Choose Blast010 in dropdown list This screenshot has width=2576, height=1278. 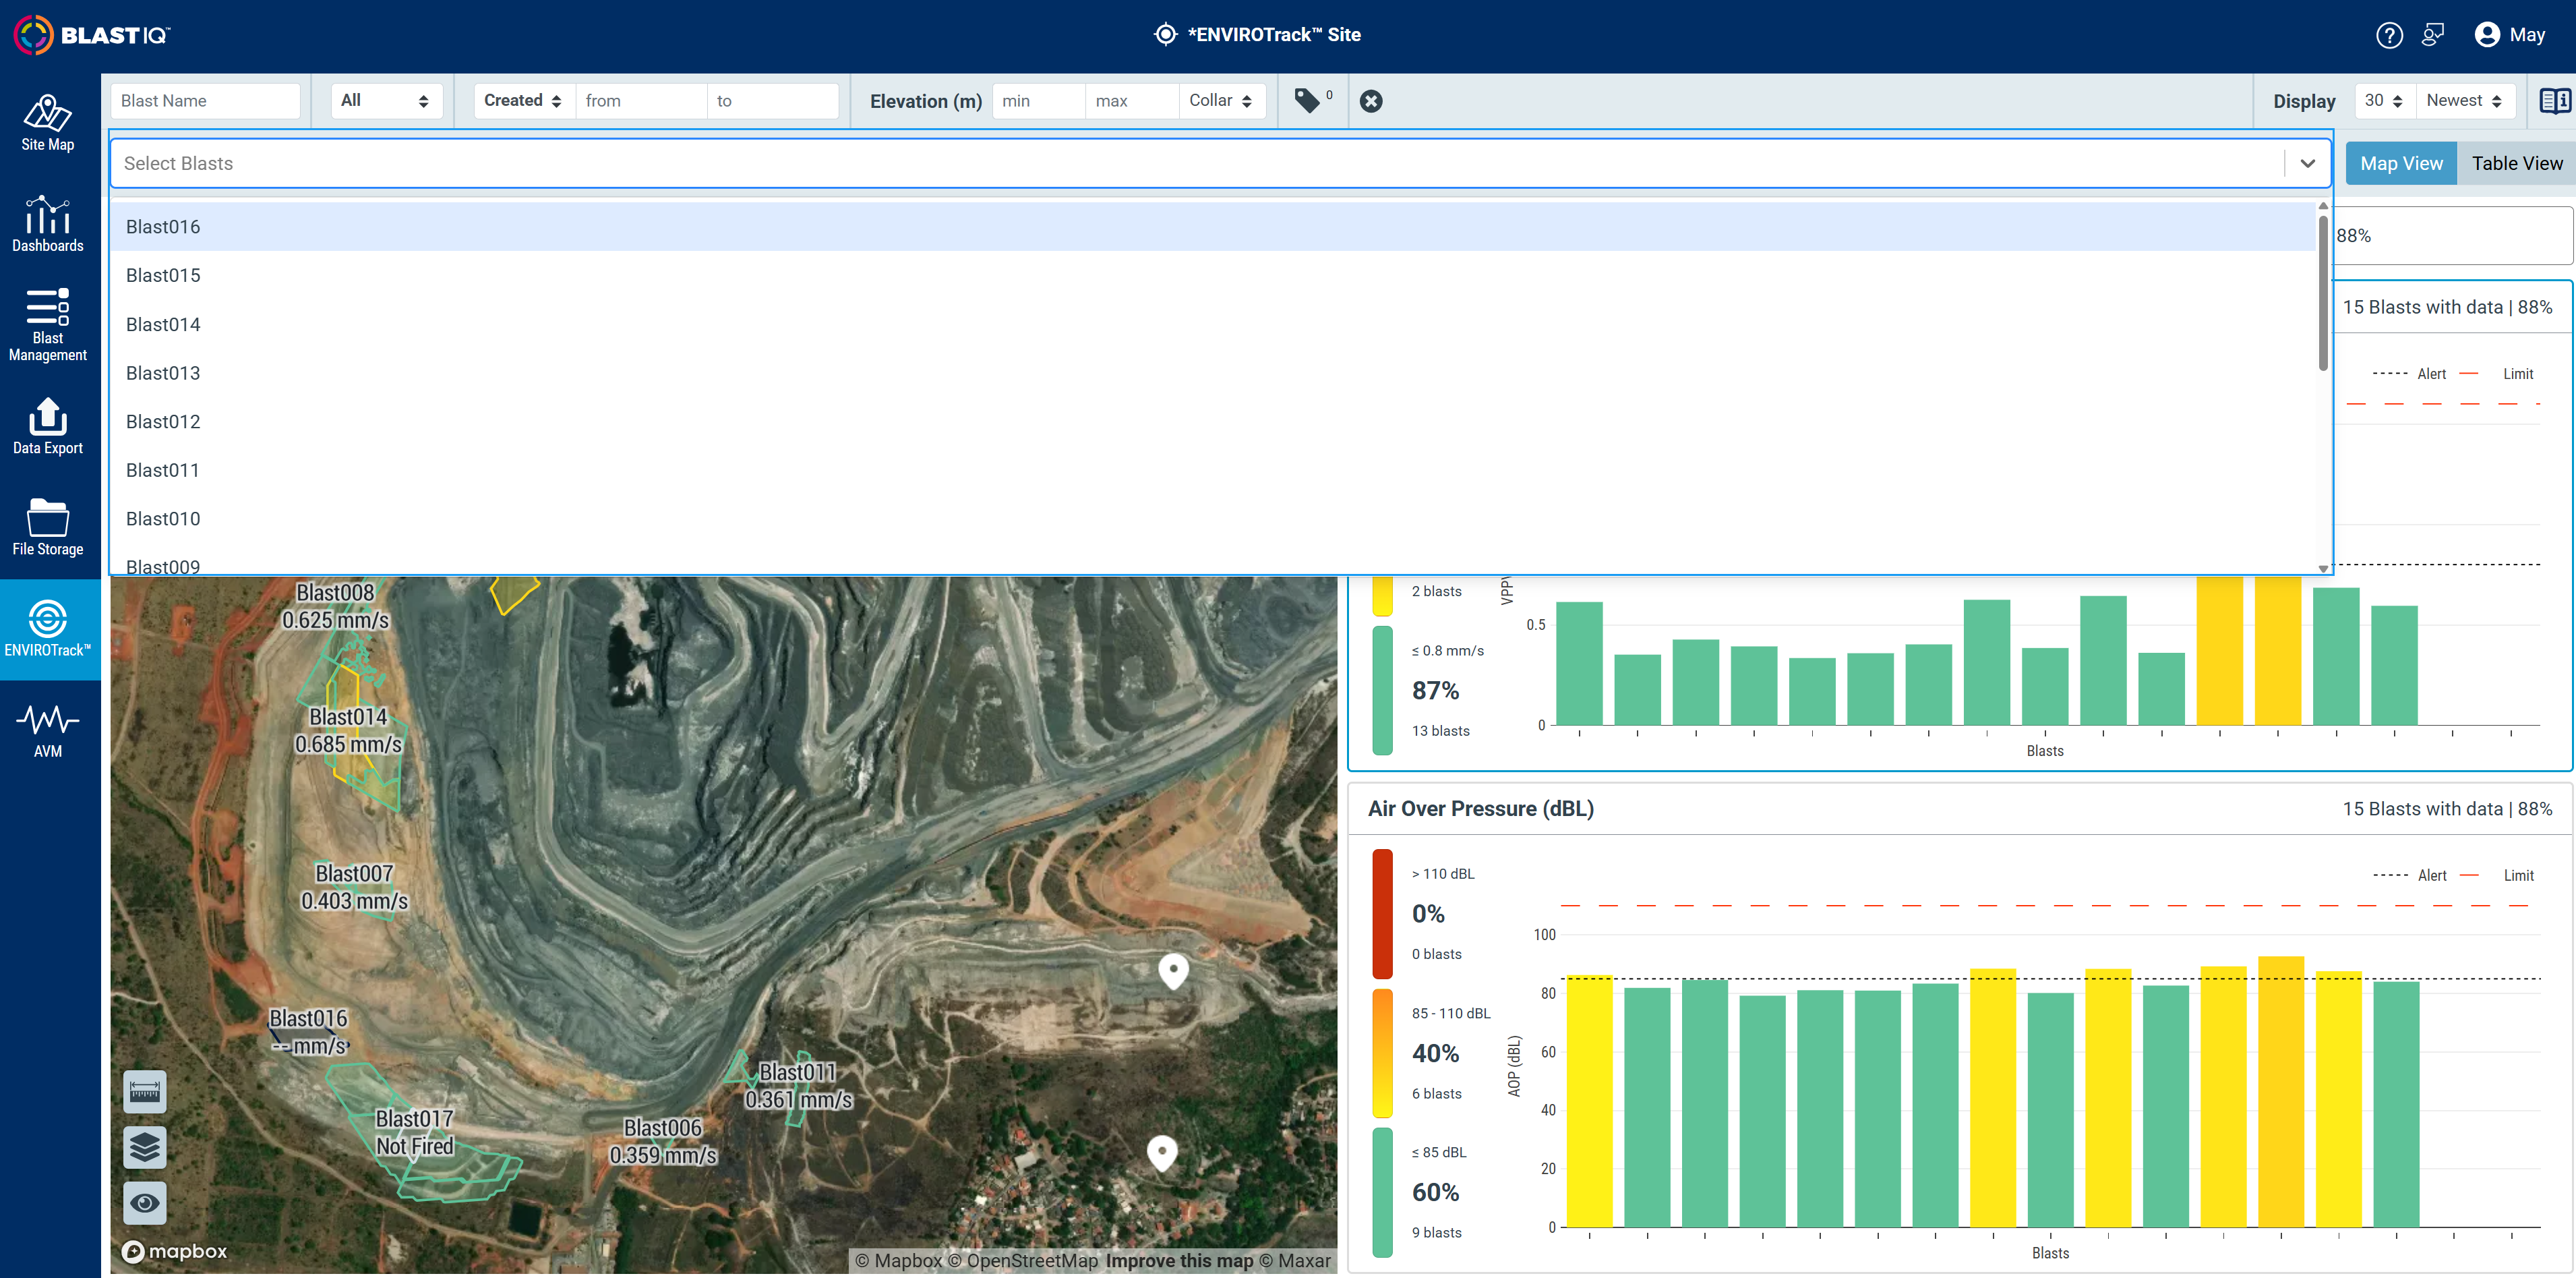1212,518
